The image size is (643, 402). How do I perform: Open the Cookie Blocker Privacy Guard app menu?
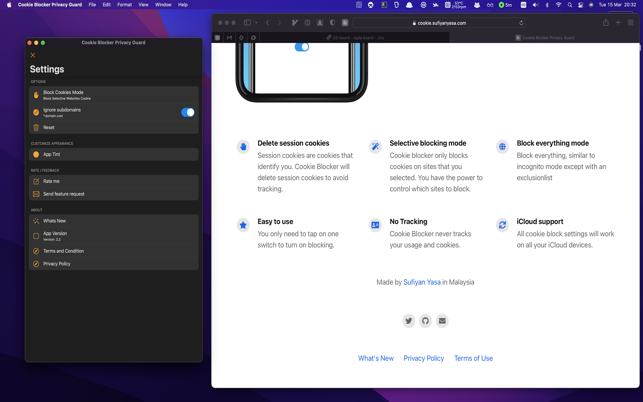[x=50, y=5]
